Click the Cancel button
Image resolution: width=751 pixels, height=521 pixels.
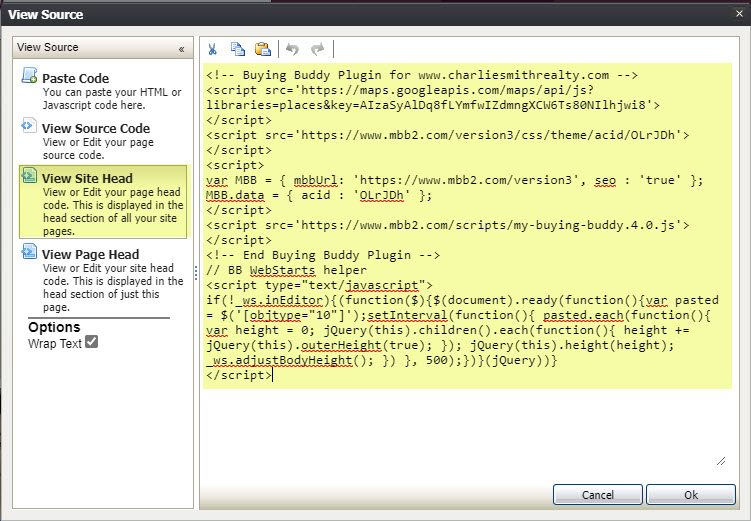pos(597,495)
